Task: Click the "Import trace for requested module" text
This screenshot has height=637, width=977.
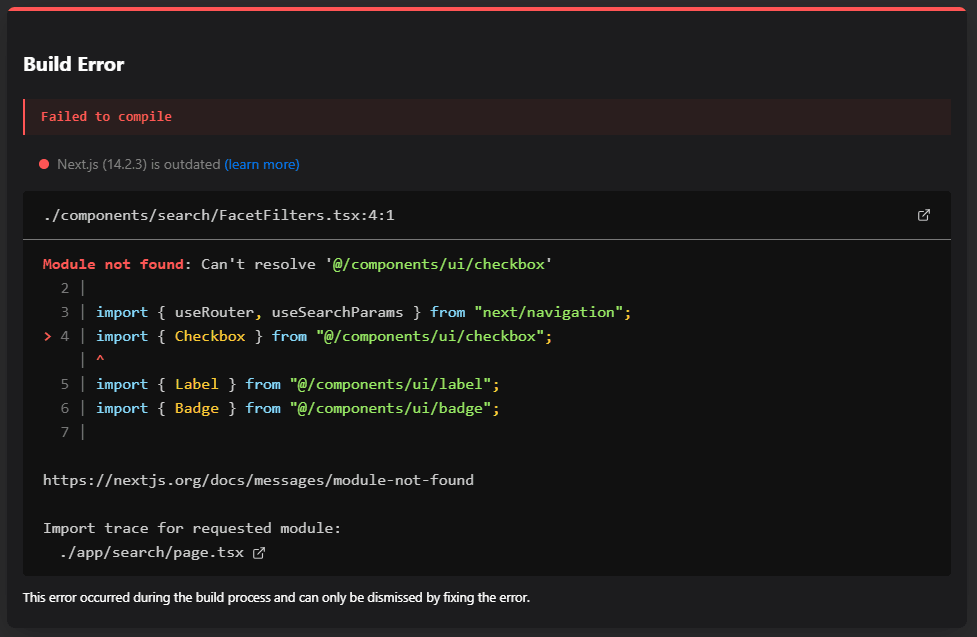Action: pyautogui.click(x=192, y=528)
